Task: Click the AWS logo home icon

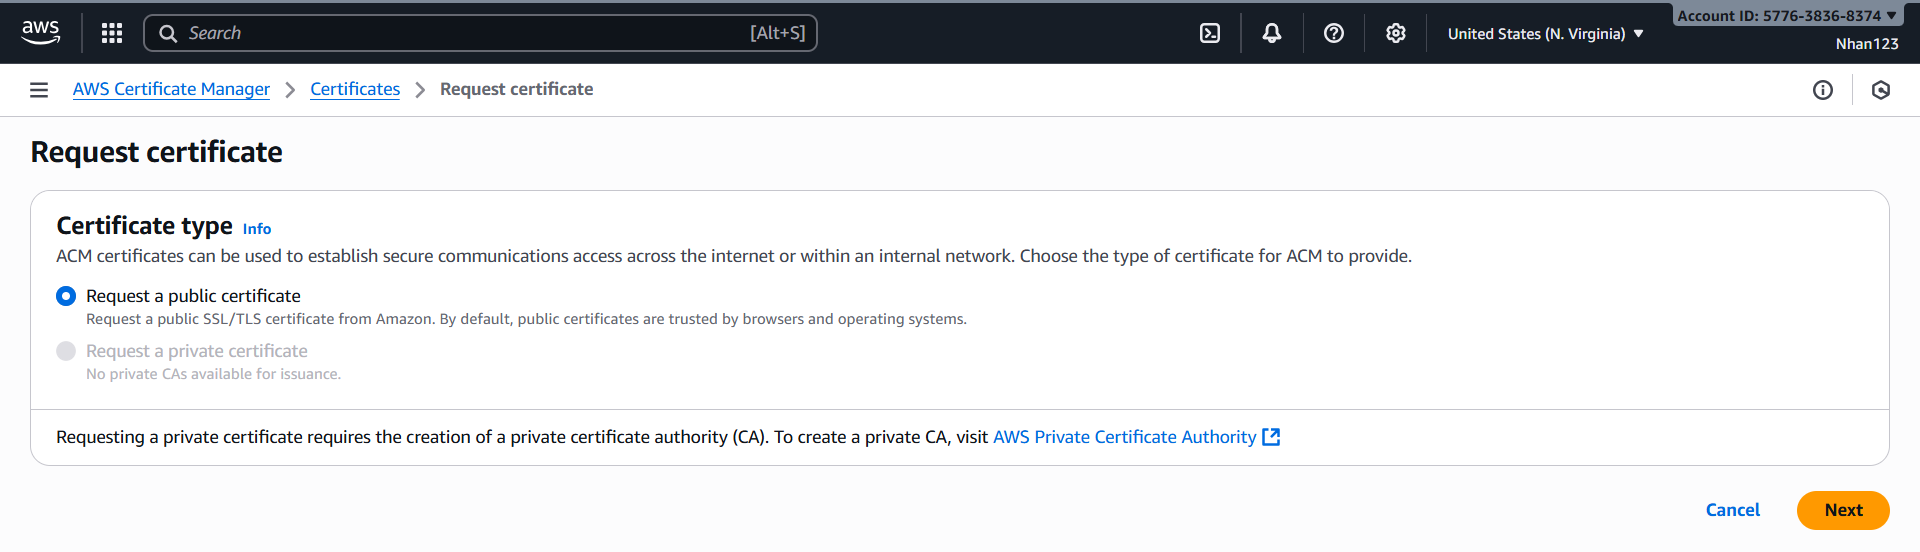Action: coord(41,33)
